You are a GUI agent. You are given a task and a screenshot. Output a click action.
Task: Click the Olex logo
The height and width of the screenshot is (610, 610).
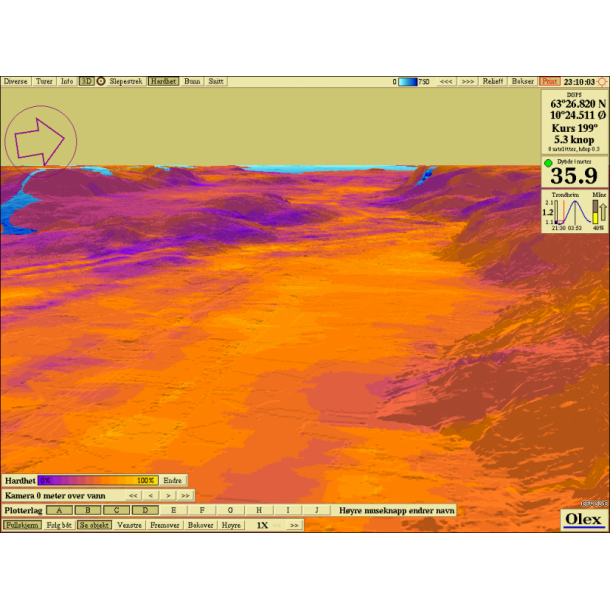[x=583, y=519]
